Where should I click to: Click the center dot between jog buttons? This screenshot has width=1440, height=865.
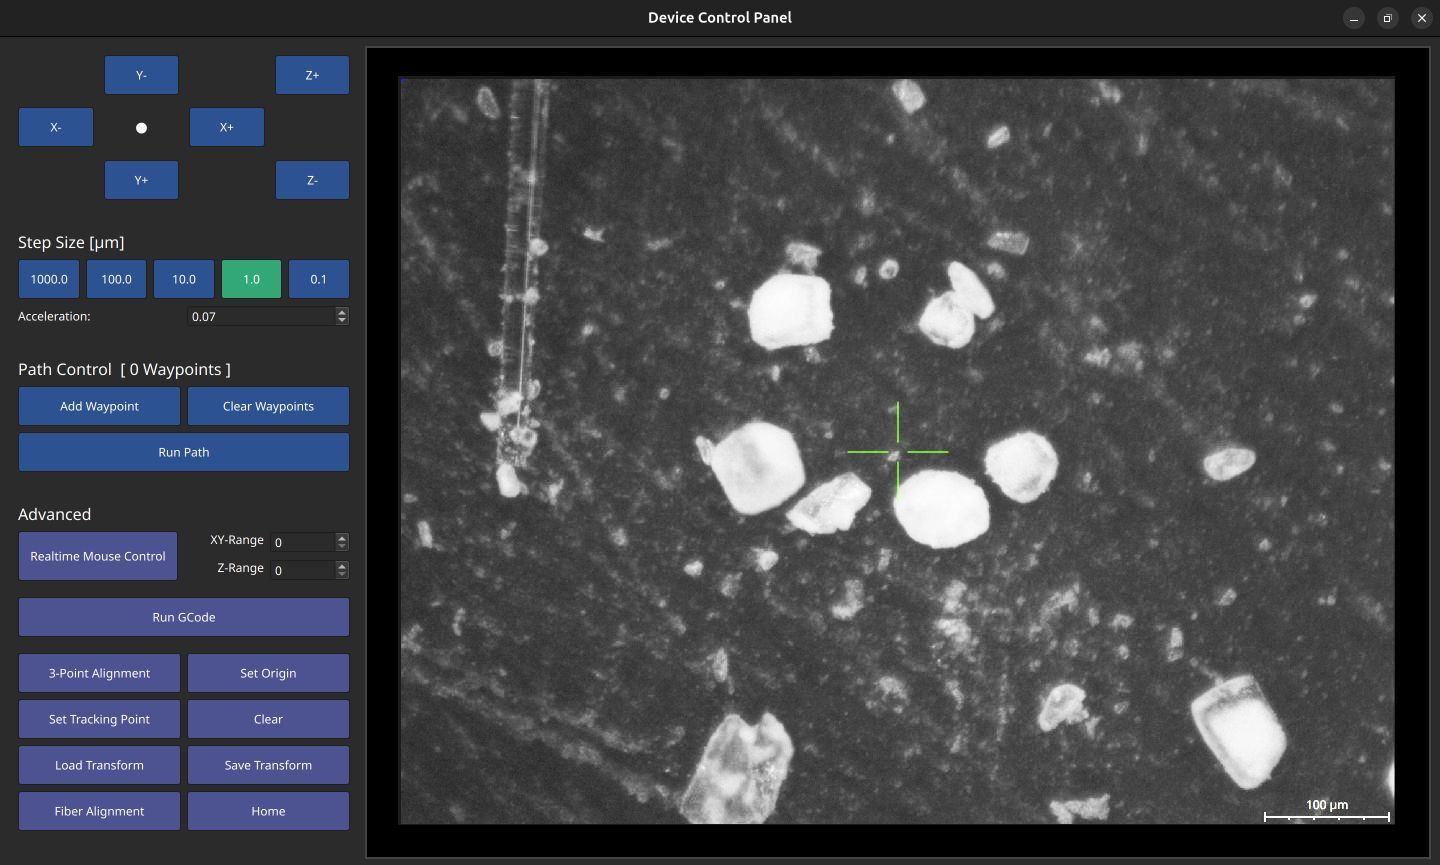click(x=141, y=127)
